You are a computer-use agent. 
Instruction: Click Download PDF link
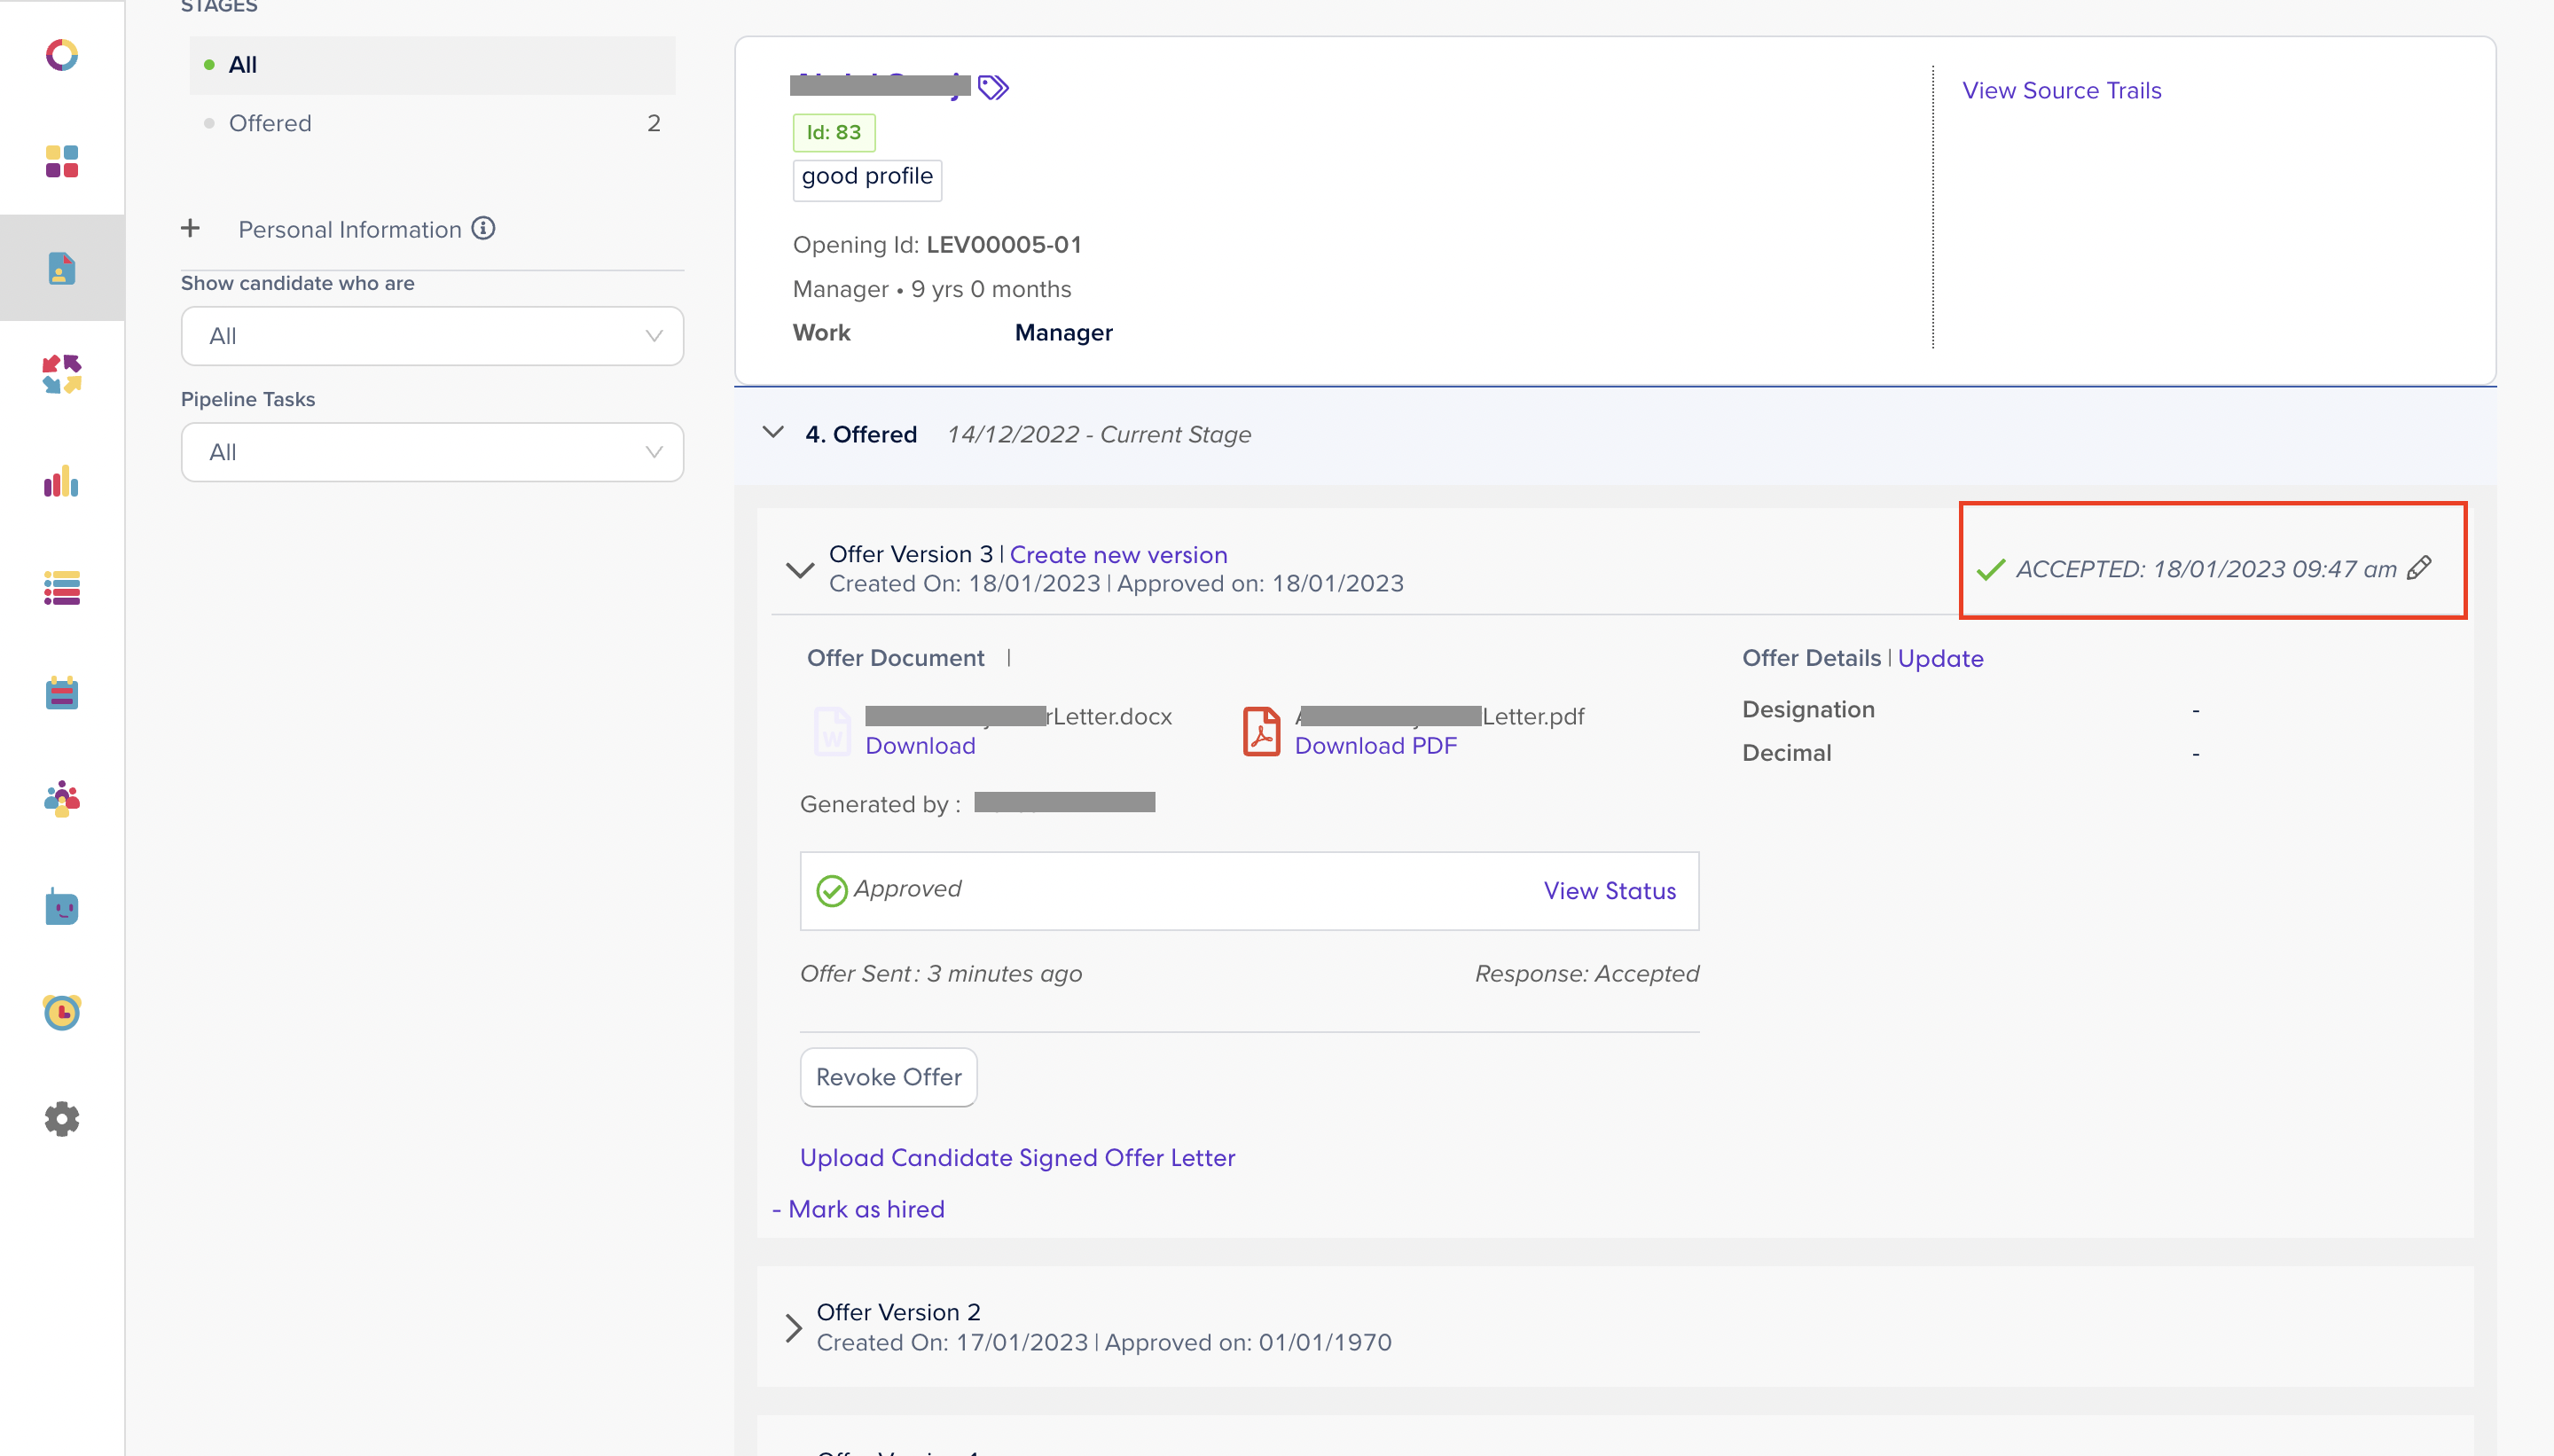[1376, 746]
